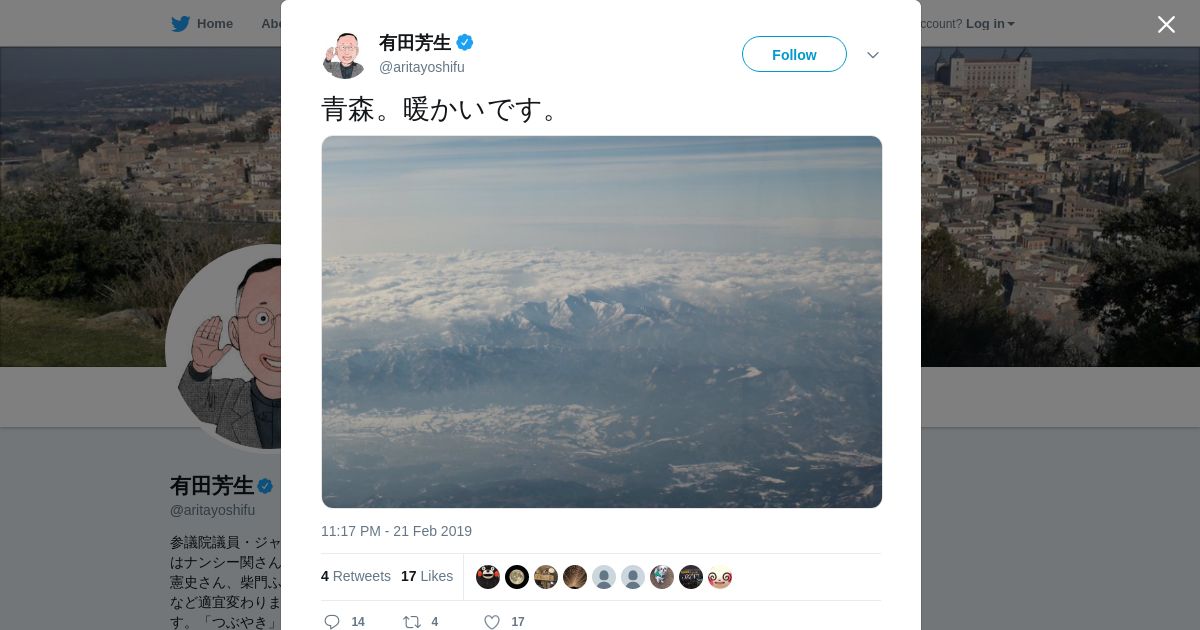Viewport: 1200px width, 630px height.
Task: Click the Twitter bird Home icon
Action: [x=180, y=24]
